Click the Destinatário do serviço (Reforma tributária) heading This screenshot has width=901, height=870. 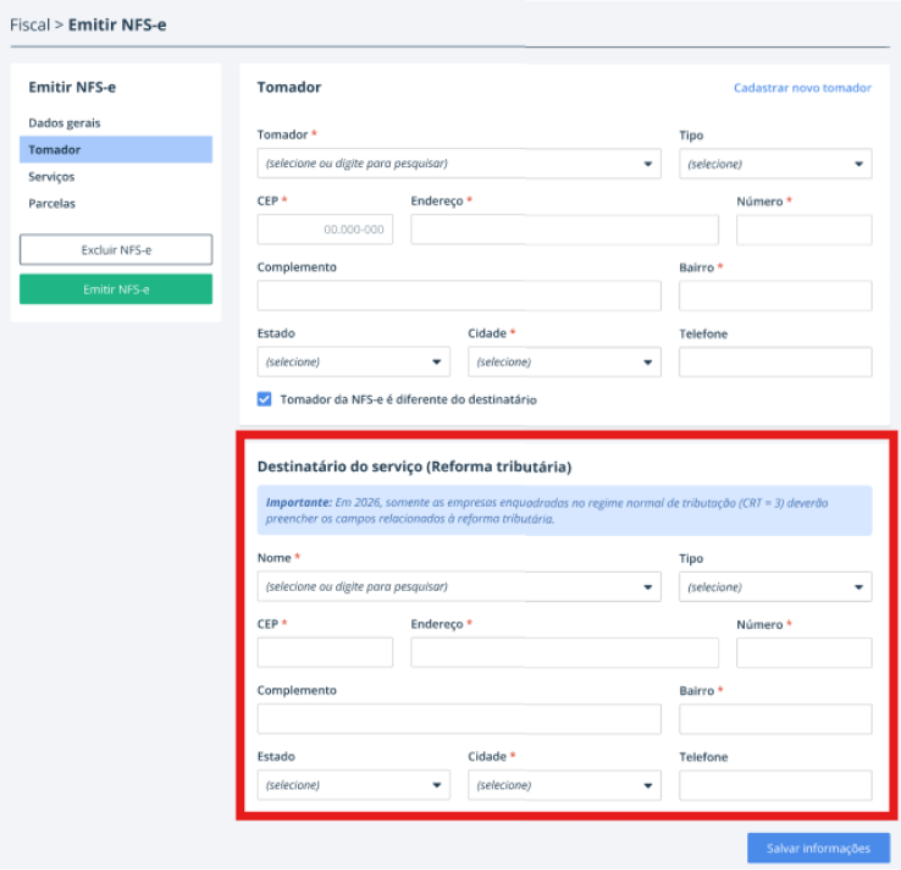point(414,467)
